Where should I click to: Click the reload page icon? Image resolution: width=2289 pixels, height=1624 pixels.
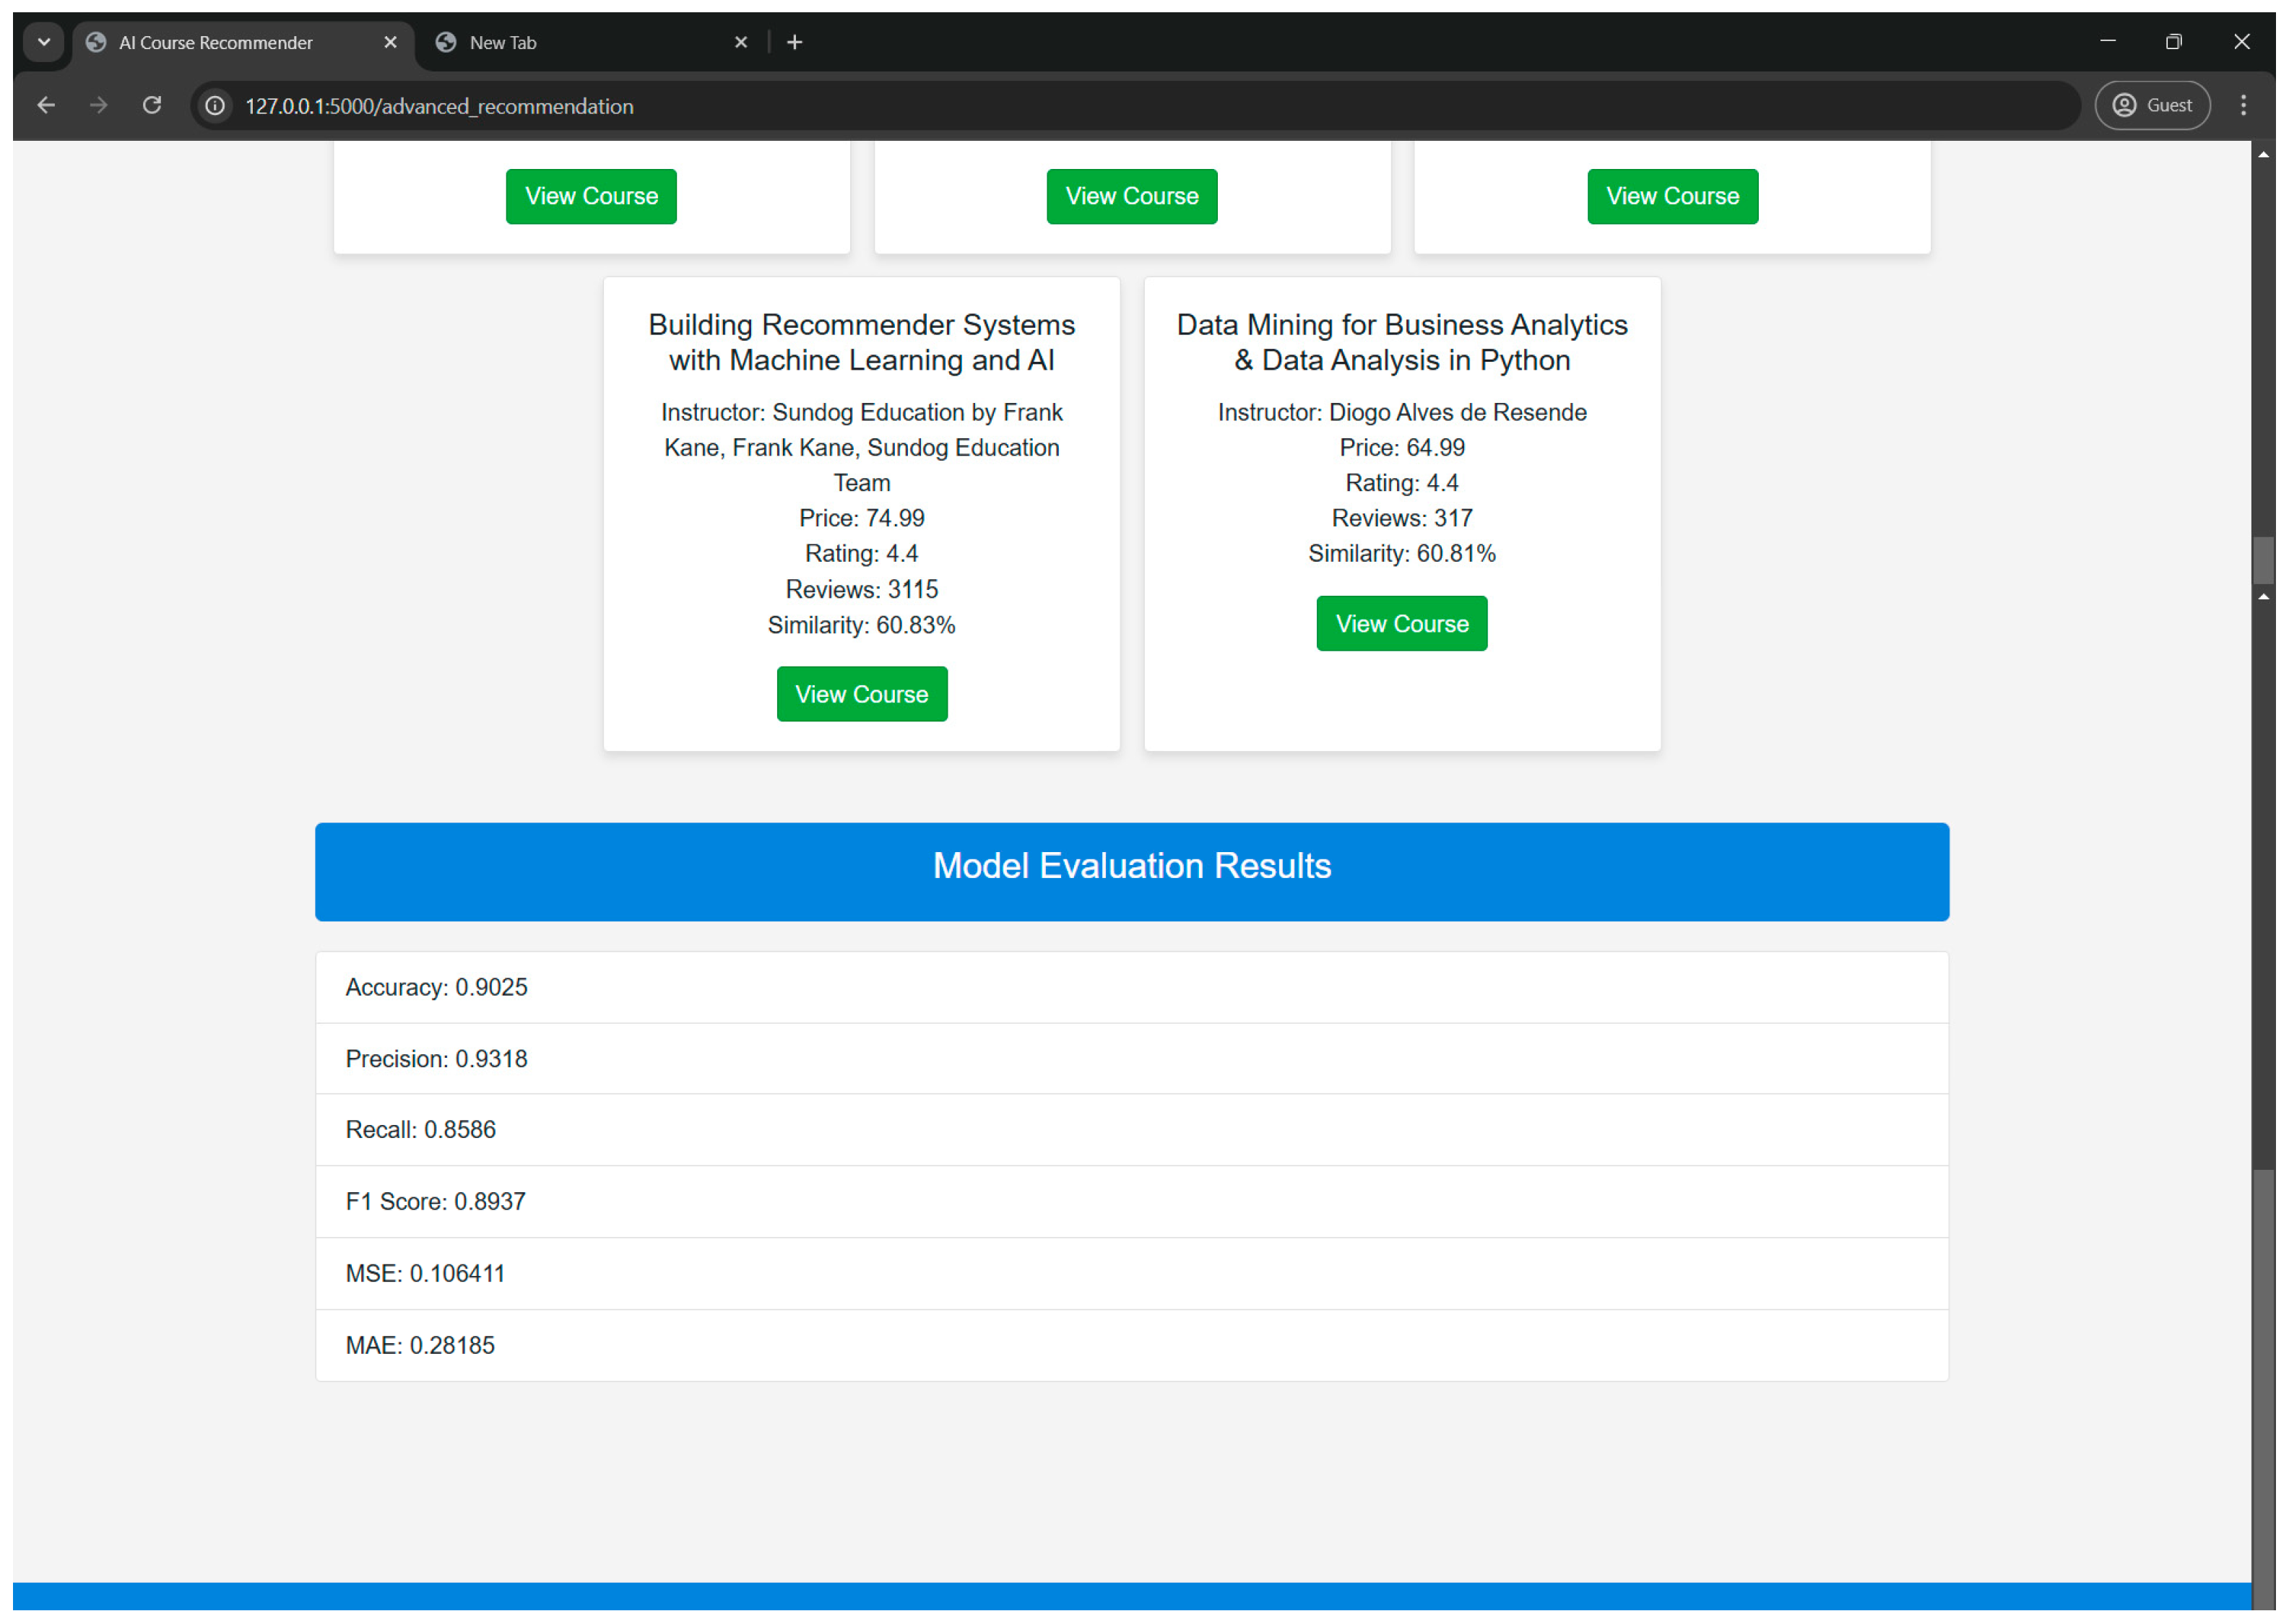point(152,105)
